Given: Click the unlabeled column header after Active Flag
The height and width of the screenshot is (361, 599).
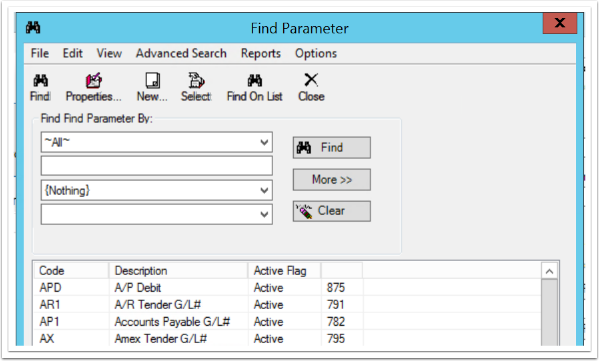Looking at the screenshot, I should [x=342, y=270].
